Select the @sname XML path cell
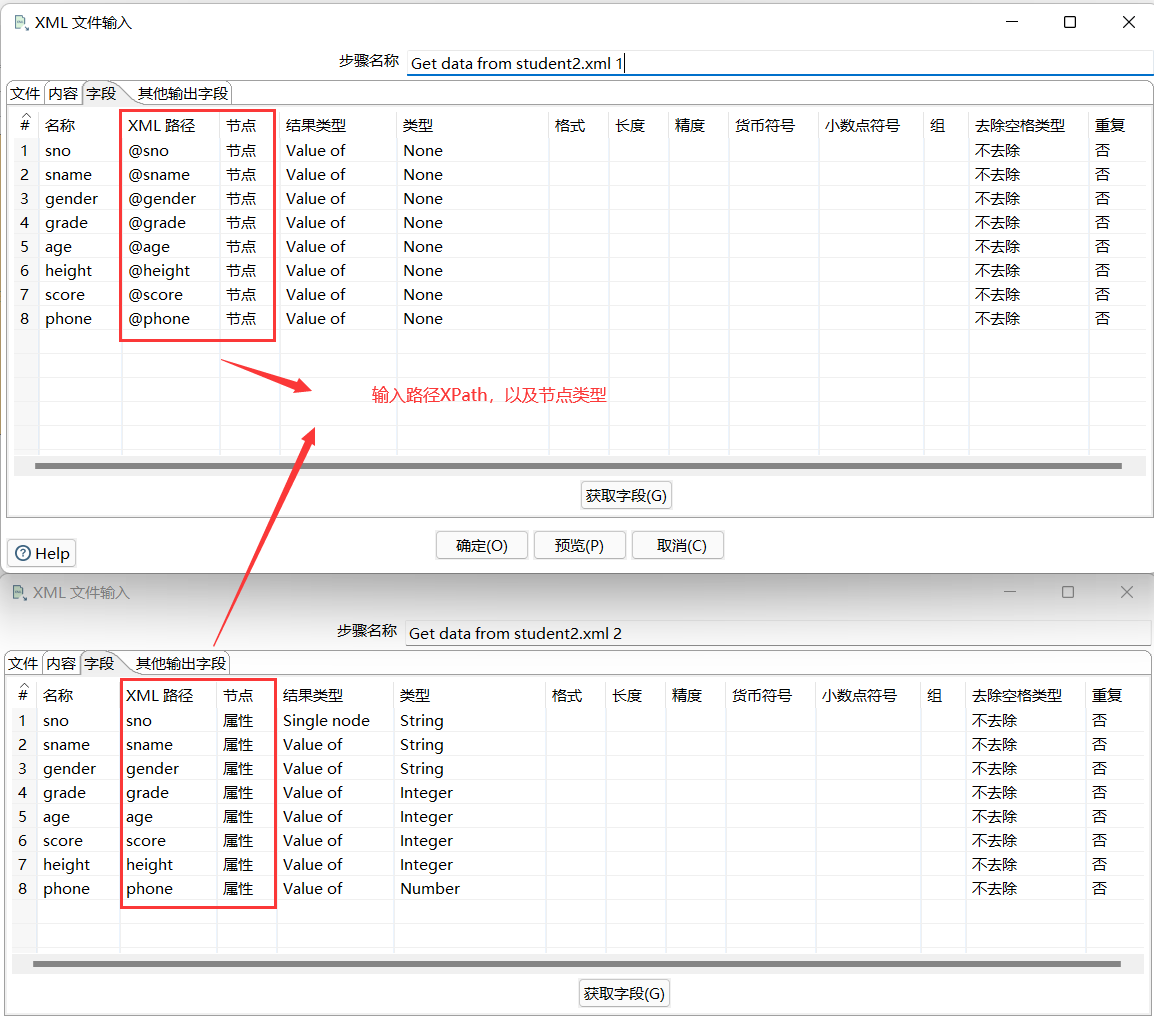 coord(171,174)
